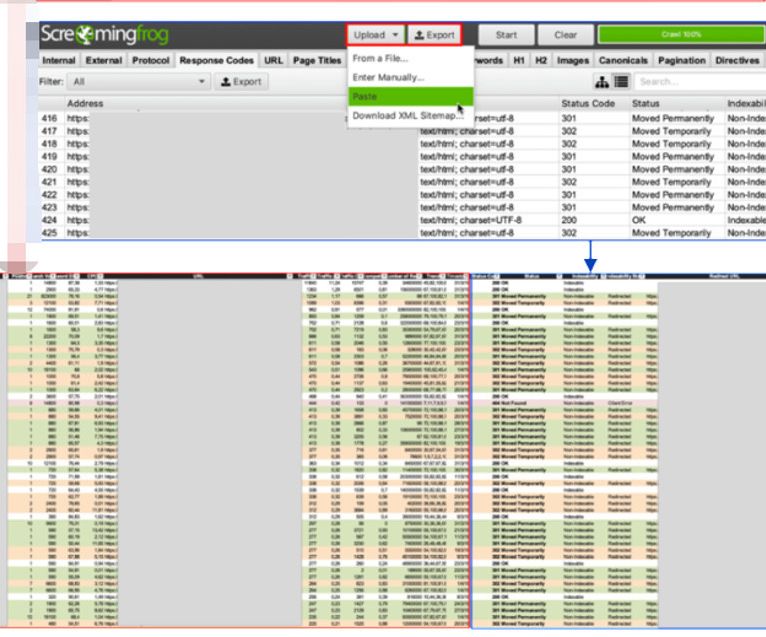Select 'From a File...' menu option
The image size is (766, 637).
tap(375, 59)
